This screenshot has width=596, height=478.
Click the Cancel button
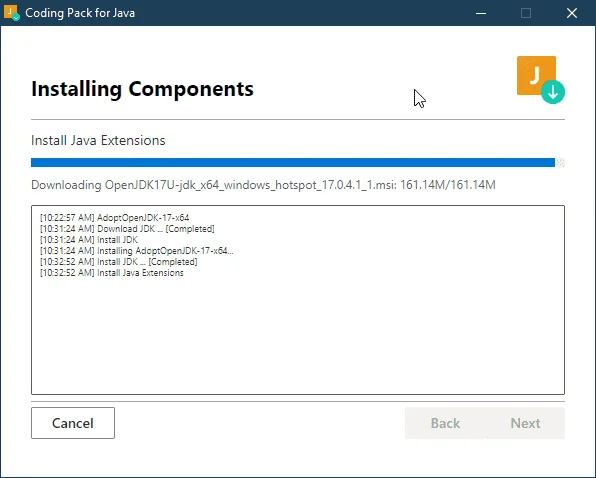[x=73, y=423]
